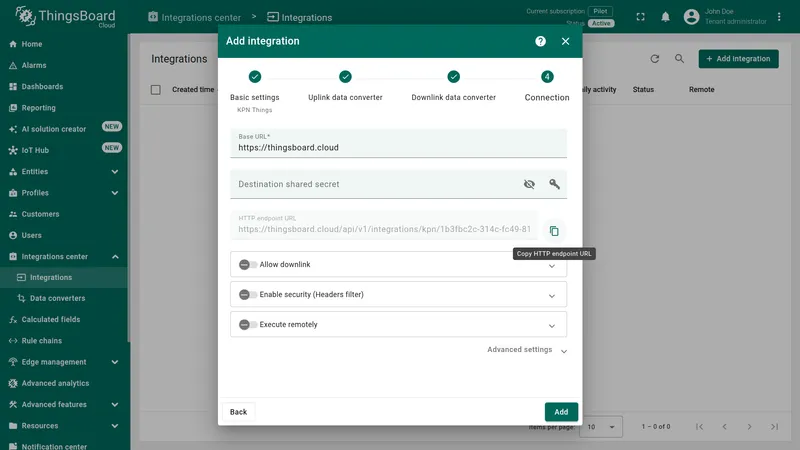800x450 pixels.
Task: Expand the Resources menu
Action: point(64,426)
